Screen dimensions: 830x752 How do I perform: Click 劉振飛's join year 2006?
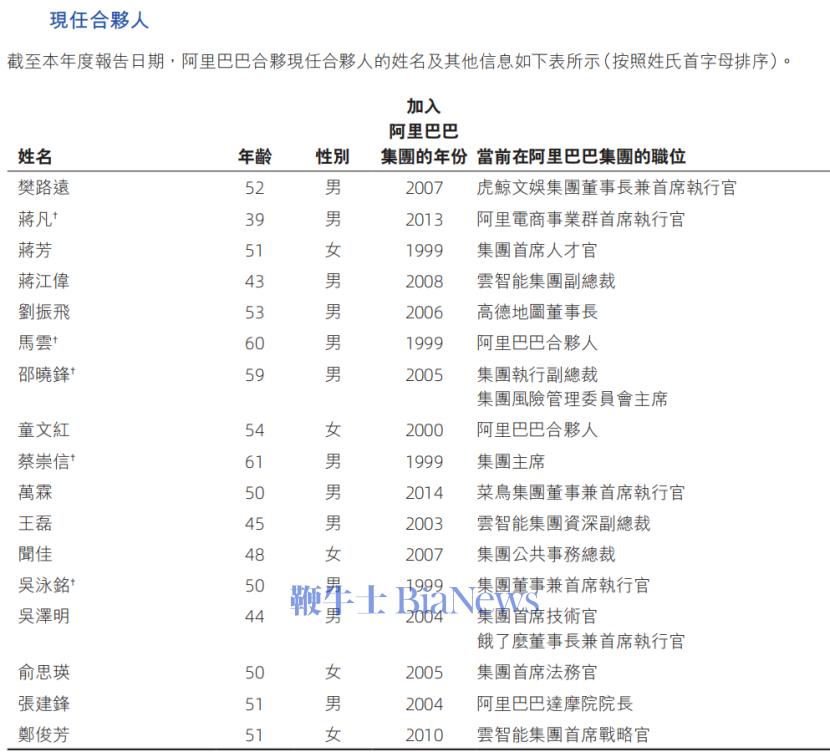coord(424,312)
